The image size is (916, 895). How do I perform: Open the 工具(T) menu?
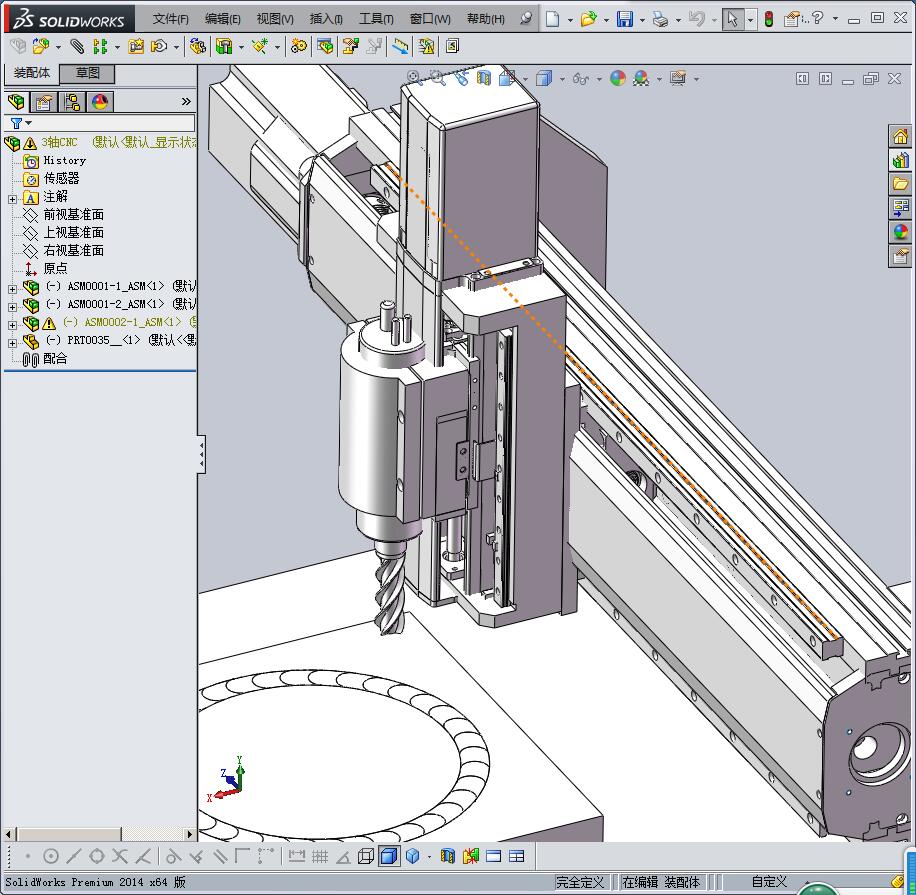click(x=375, y=19)
